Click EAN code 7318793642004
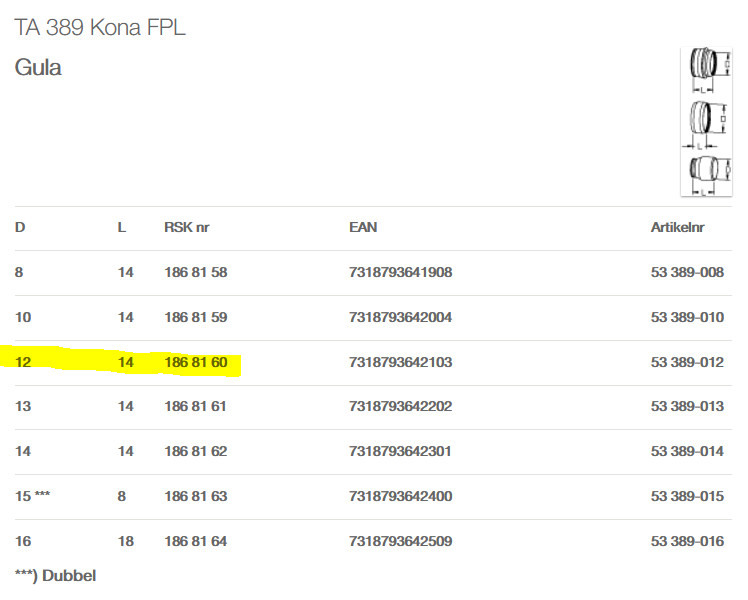The image size is (748, 600). (x=400, y=318)
